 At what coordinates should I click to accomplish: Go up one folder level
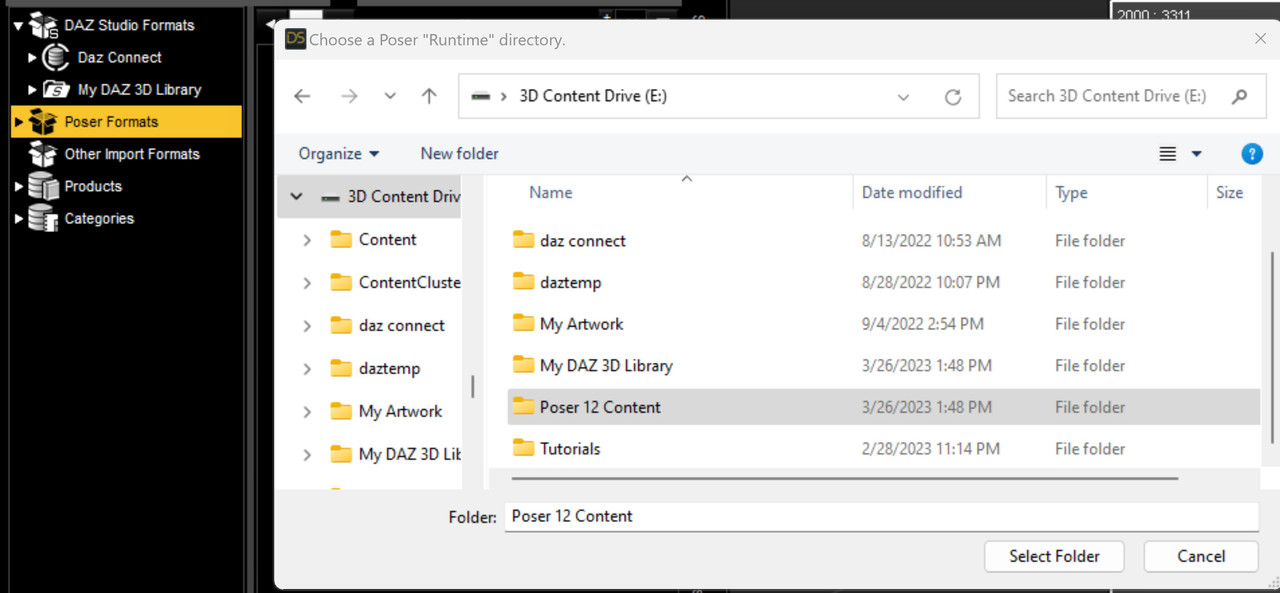(x=429, y=96)
